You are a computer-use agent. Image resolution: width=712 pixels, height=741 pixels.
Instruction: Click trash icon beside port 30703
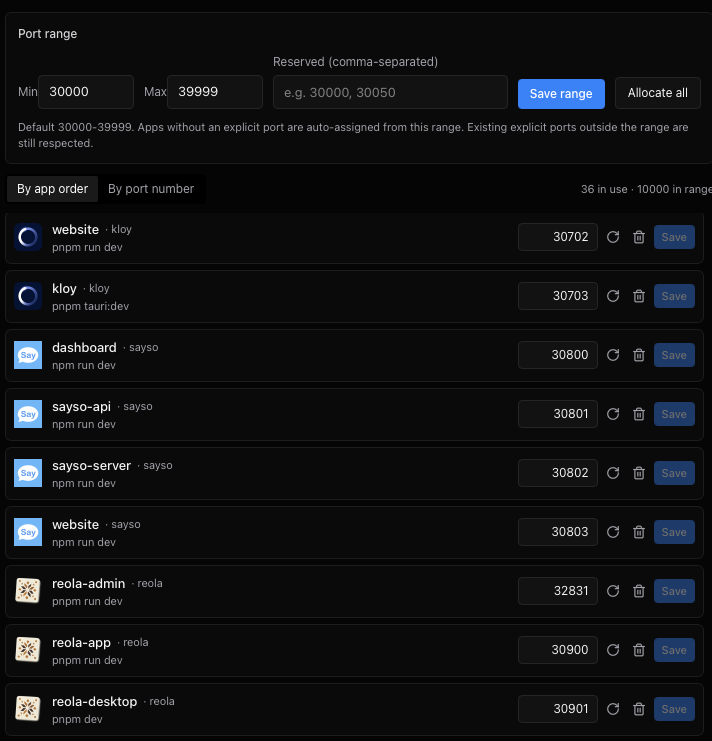639,296
